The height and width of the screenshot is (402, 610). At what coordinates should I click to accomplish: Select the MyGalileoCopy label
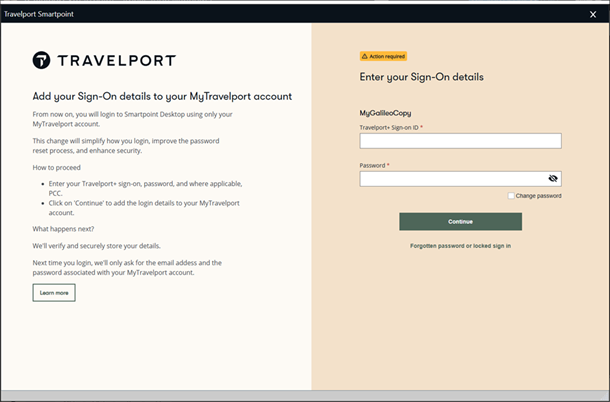(385, 113)
